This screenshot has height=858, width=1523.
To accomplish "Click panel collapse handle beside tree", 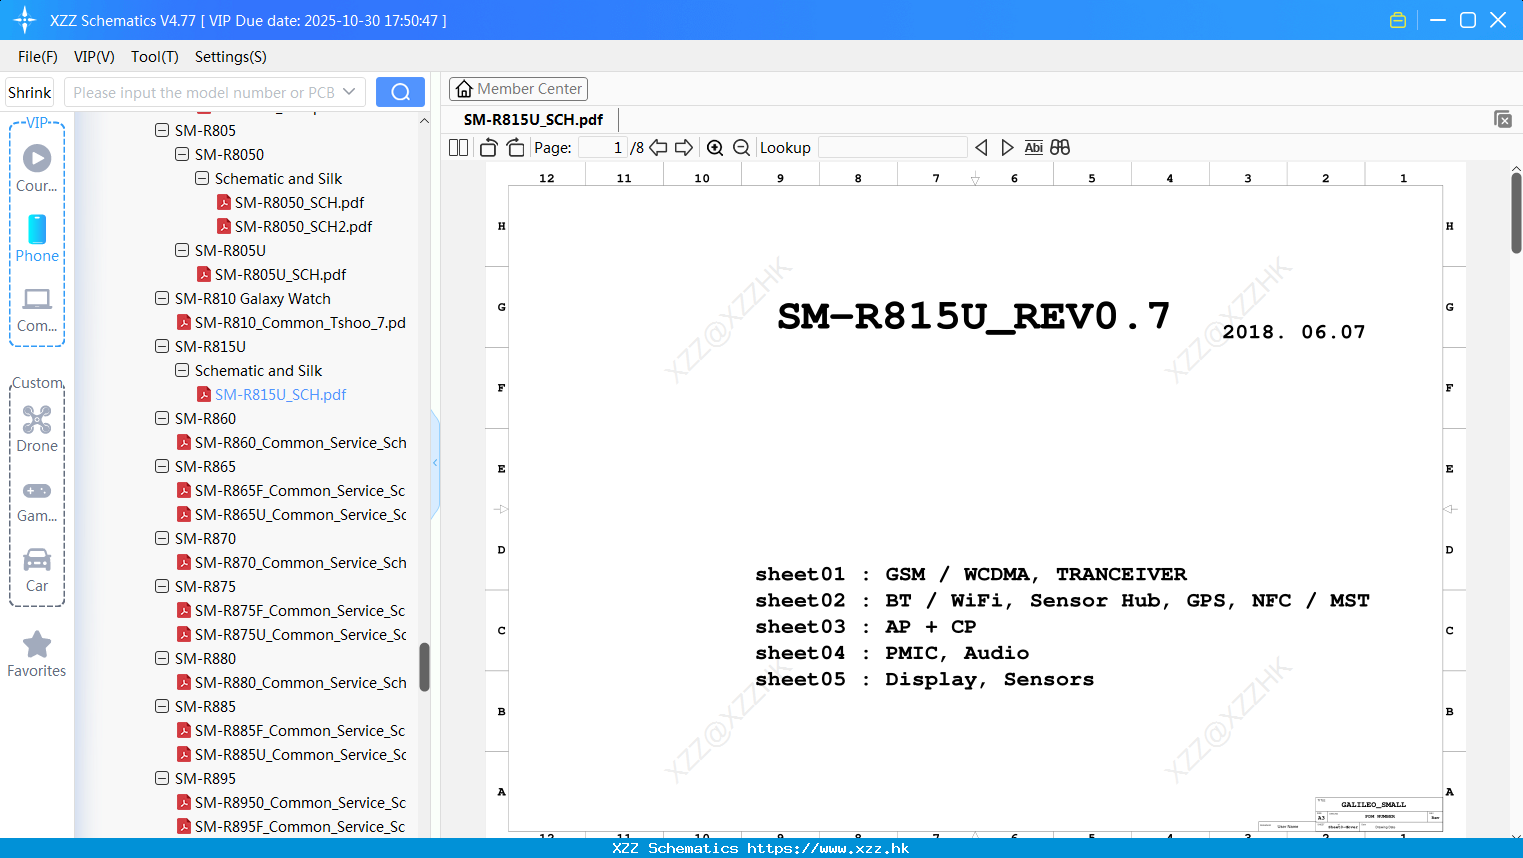I will (x=435, y=463).
